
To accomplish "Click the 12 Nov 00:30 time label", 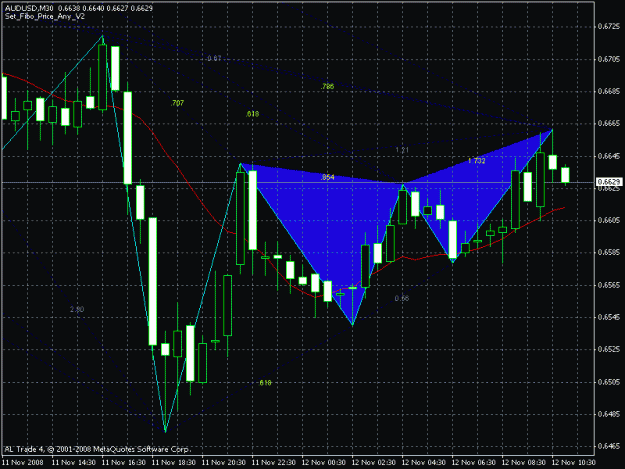I will (324, 462).
